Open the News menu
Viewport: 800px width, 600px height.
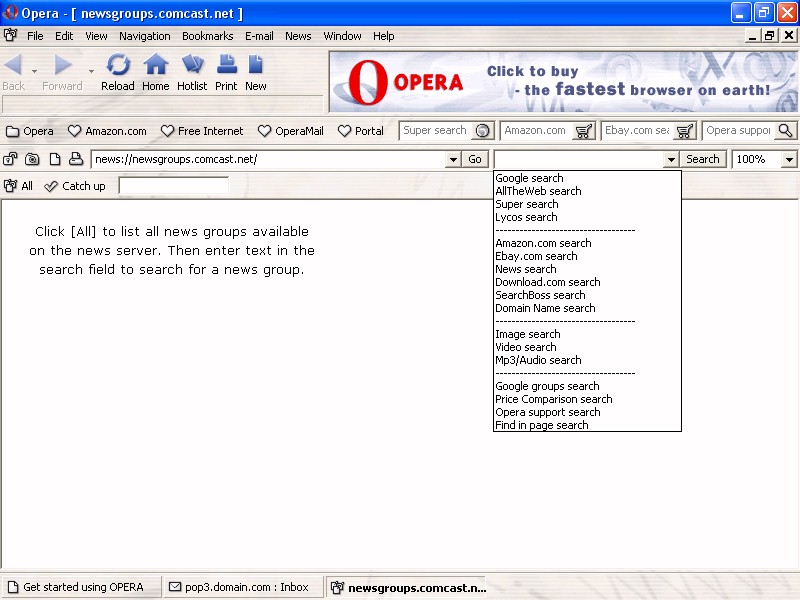tap(298, 36)
